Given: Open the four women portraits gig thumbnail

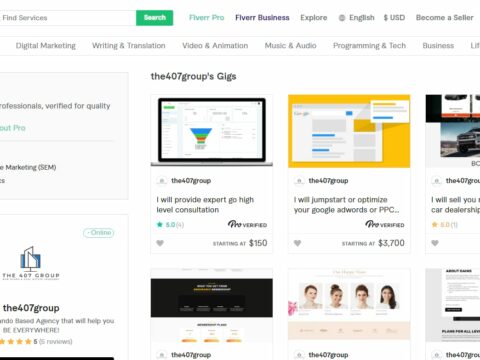Looking at the screenshot, I should click(x=349, y=305).
